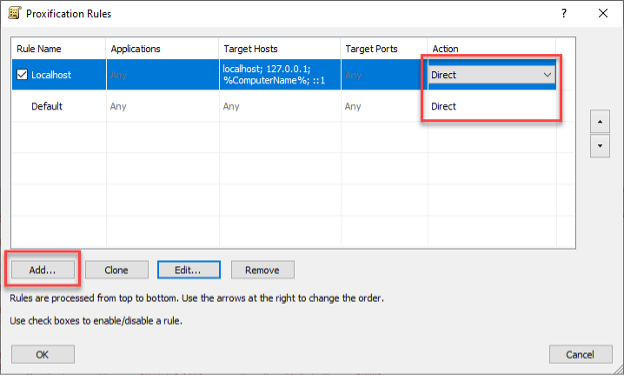
Task: Click the Action column header
Action: 492,49
